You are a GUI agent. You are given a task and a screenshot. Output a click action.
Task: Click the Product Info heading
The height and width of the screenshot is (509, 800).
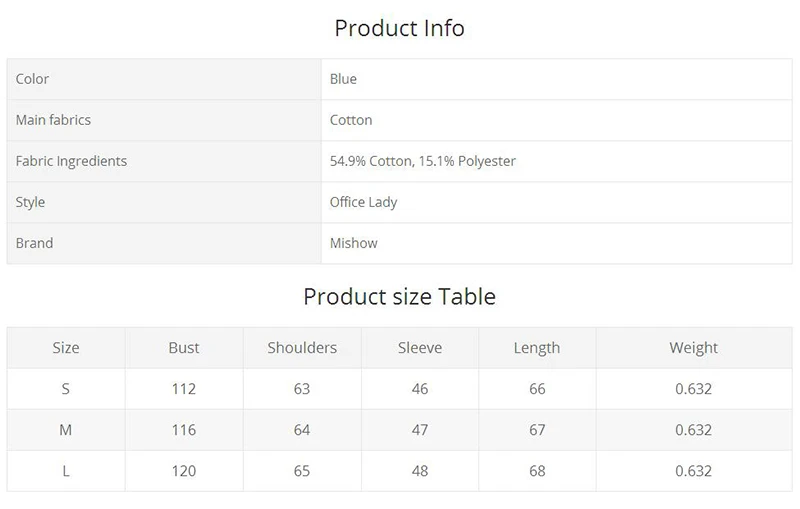click(399, 28)
